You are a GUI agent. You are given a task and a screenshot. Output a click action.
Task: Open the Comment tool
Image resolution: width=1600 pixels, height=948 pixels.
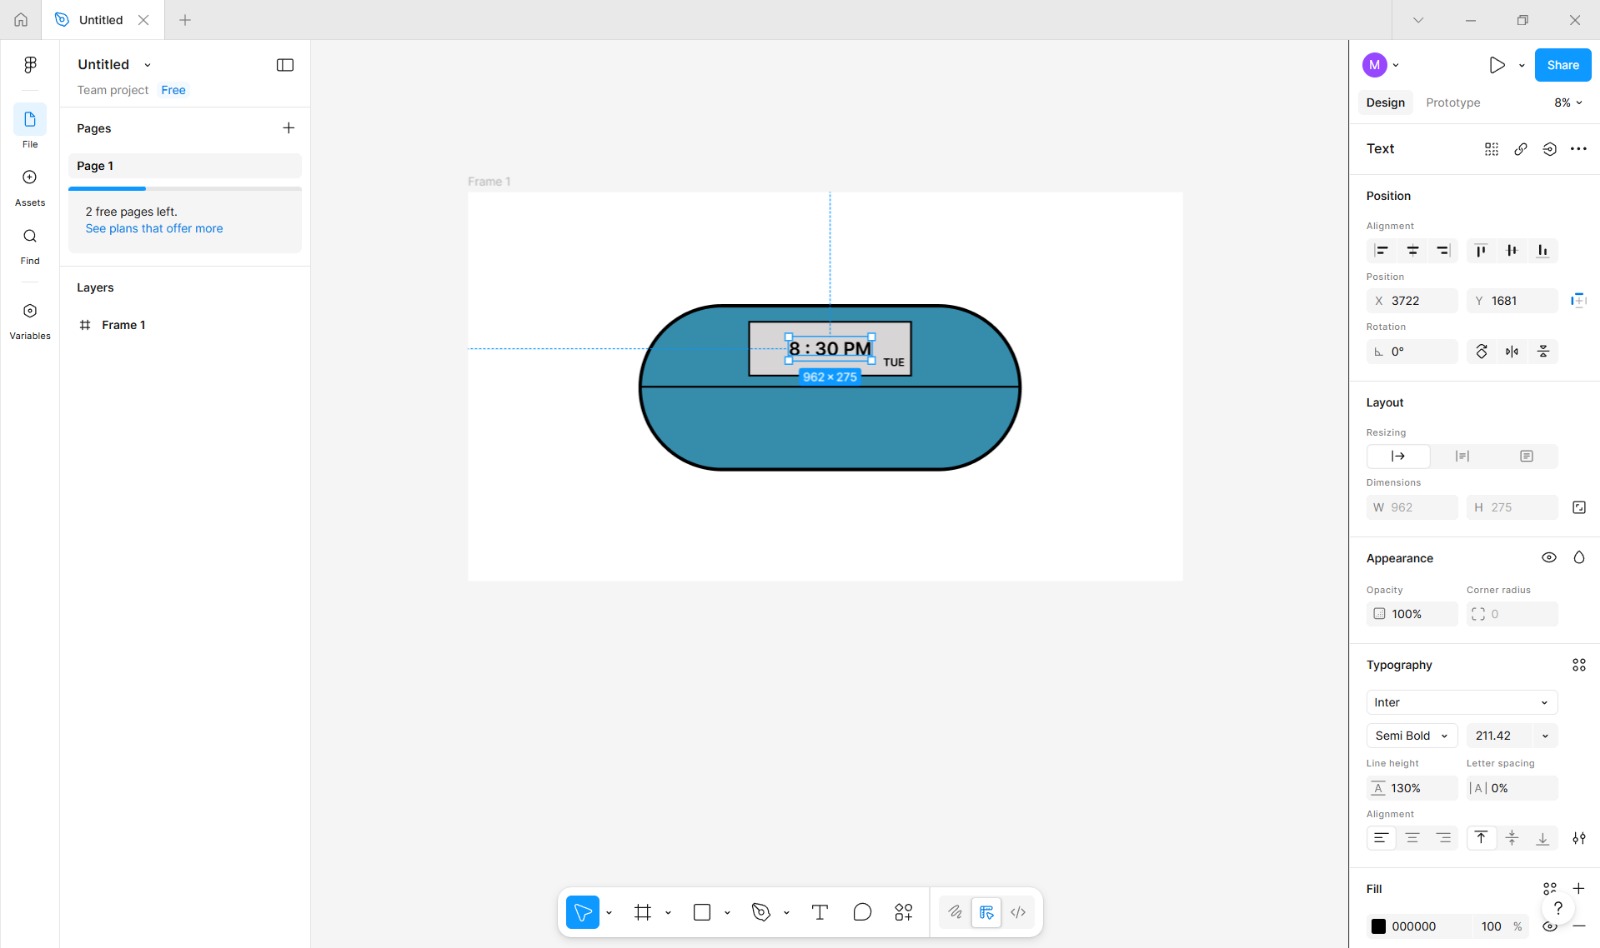pyautogui.click(x=861, y=911)
